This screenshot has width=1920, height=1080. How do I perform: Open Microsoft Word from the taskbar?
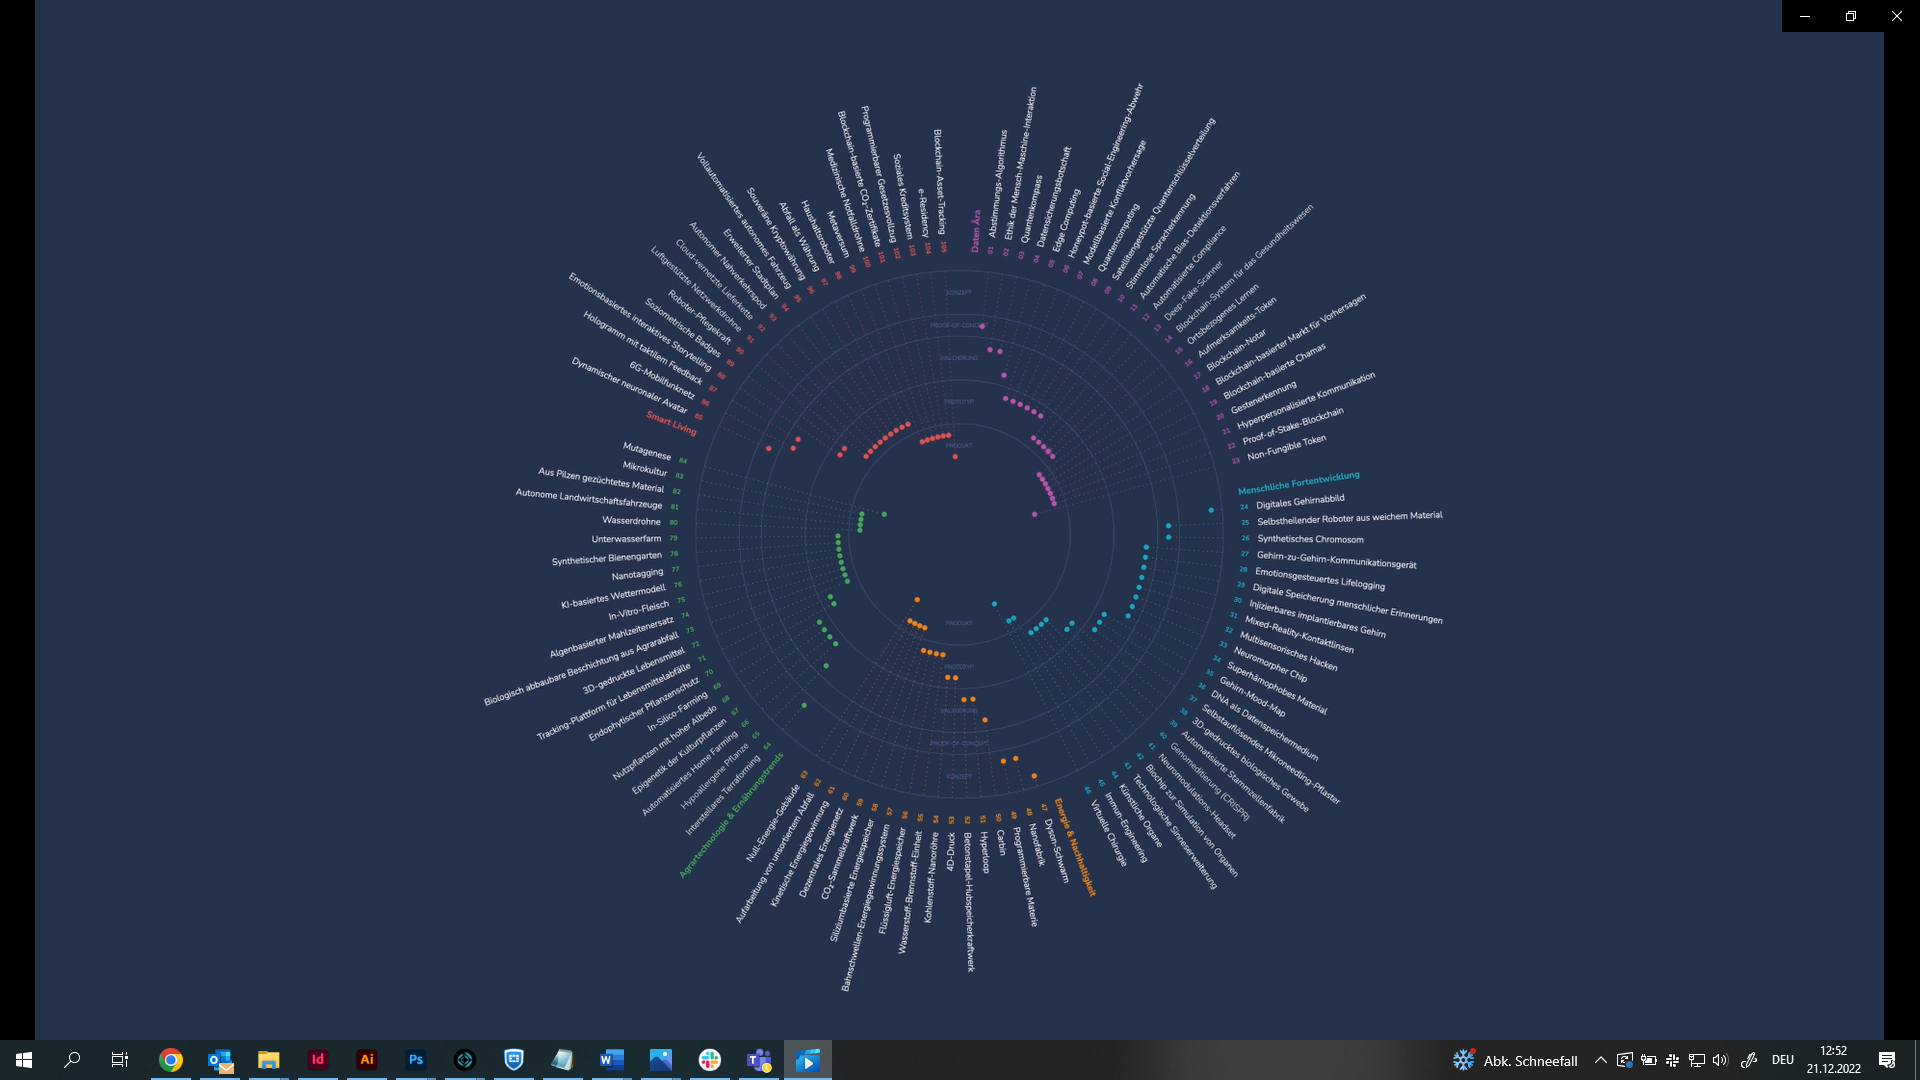[x=612, y=1060]
